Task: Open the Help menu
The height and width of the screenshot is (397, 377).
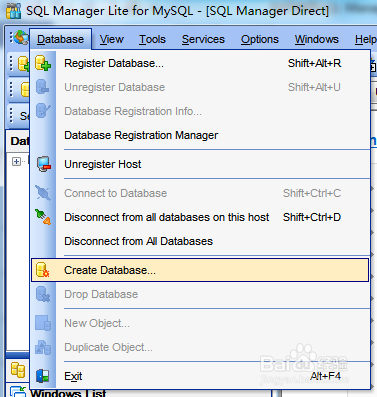Action: pos(365,39)
